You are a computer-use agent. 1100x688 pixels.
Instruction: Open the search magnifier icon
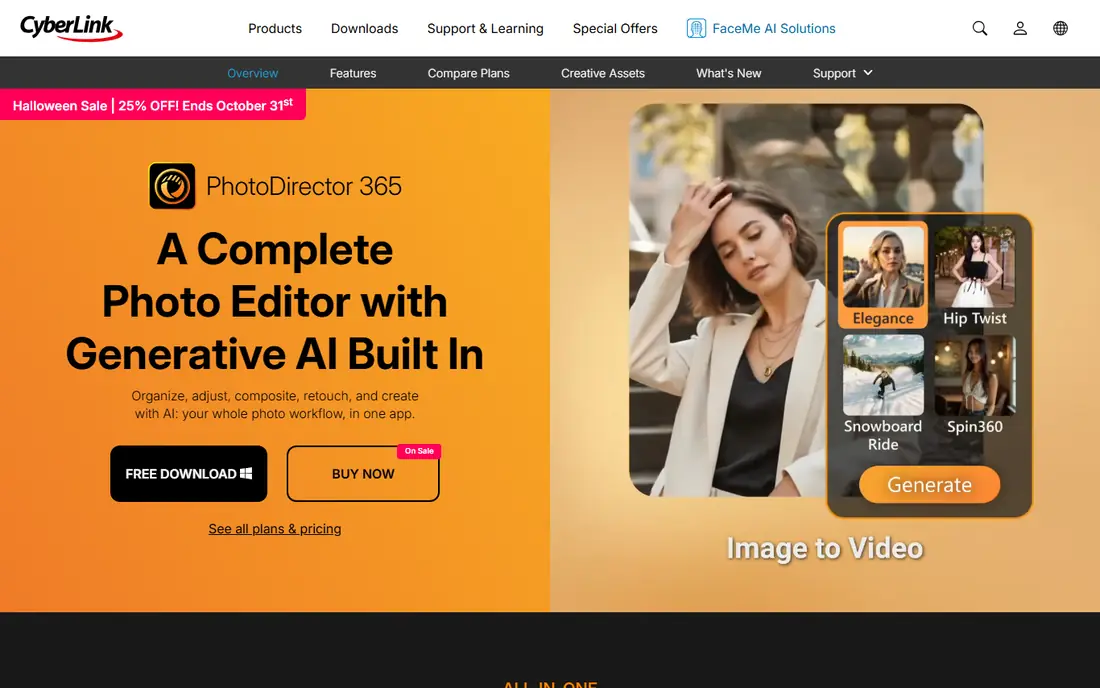(979, 28)
